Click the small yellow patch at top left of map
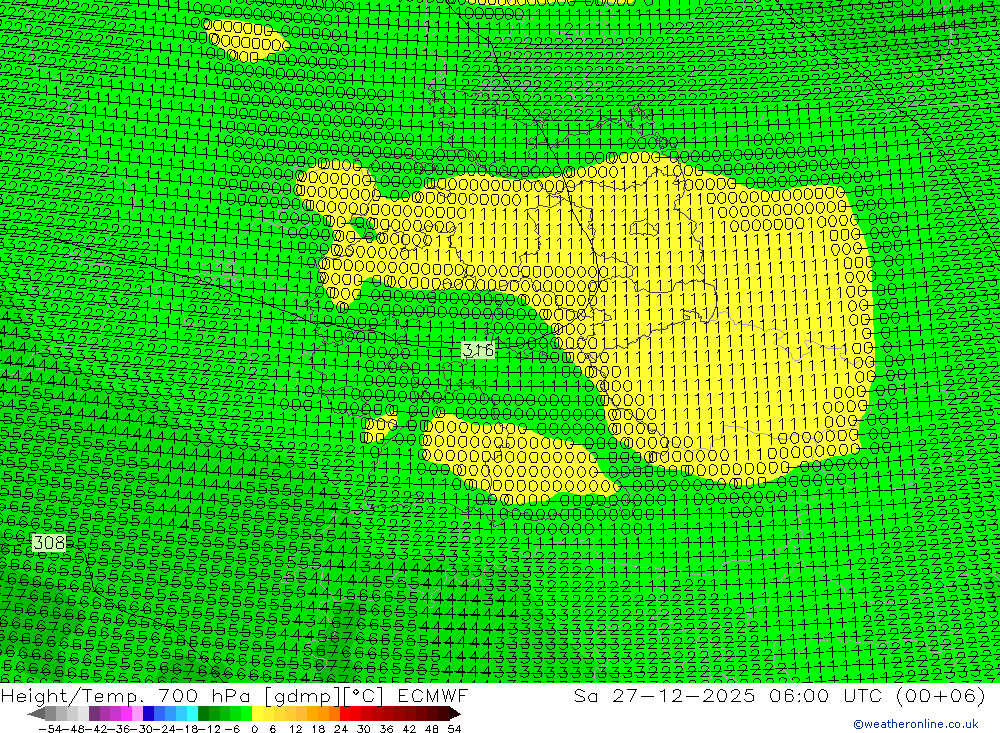The image size is (1000, 733). pyautogui.click(x=246, y=39)
